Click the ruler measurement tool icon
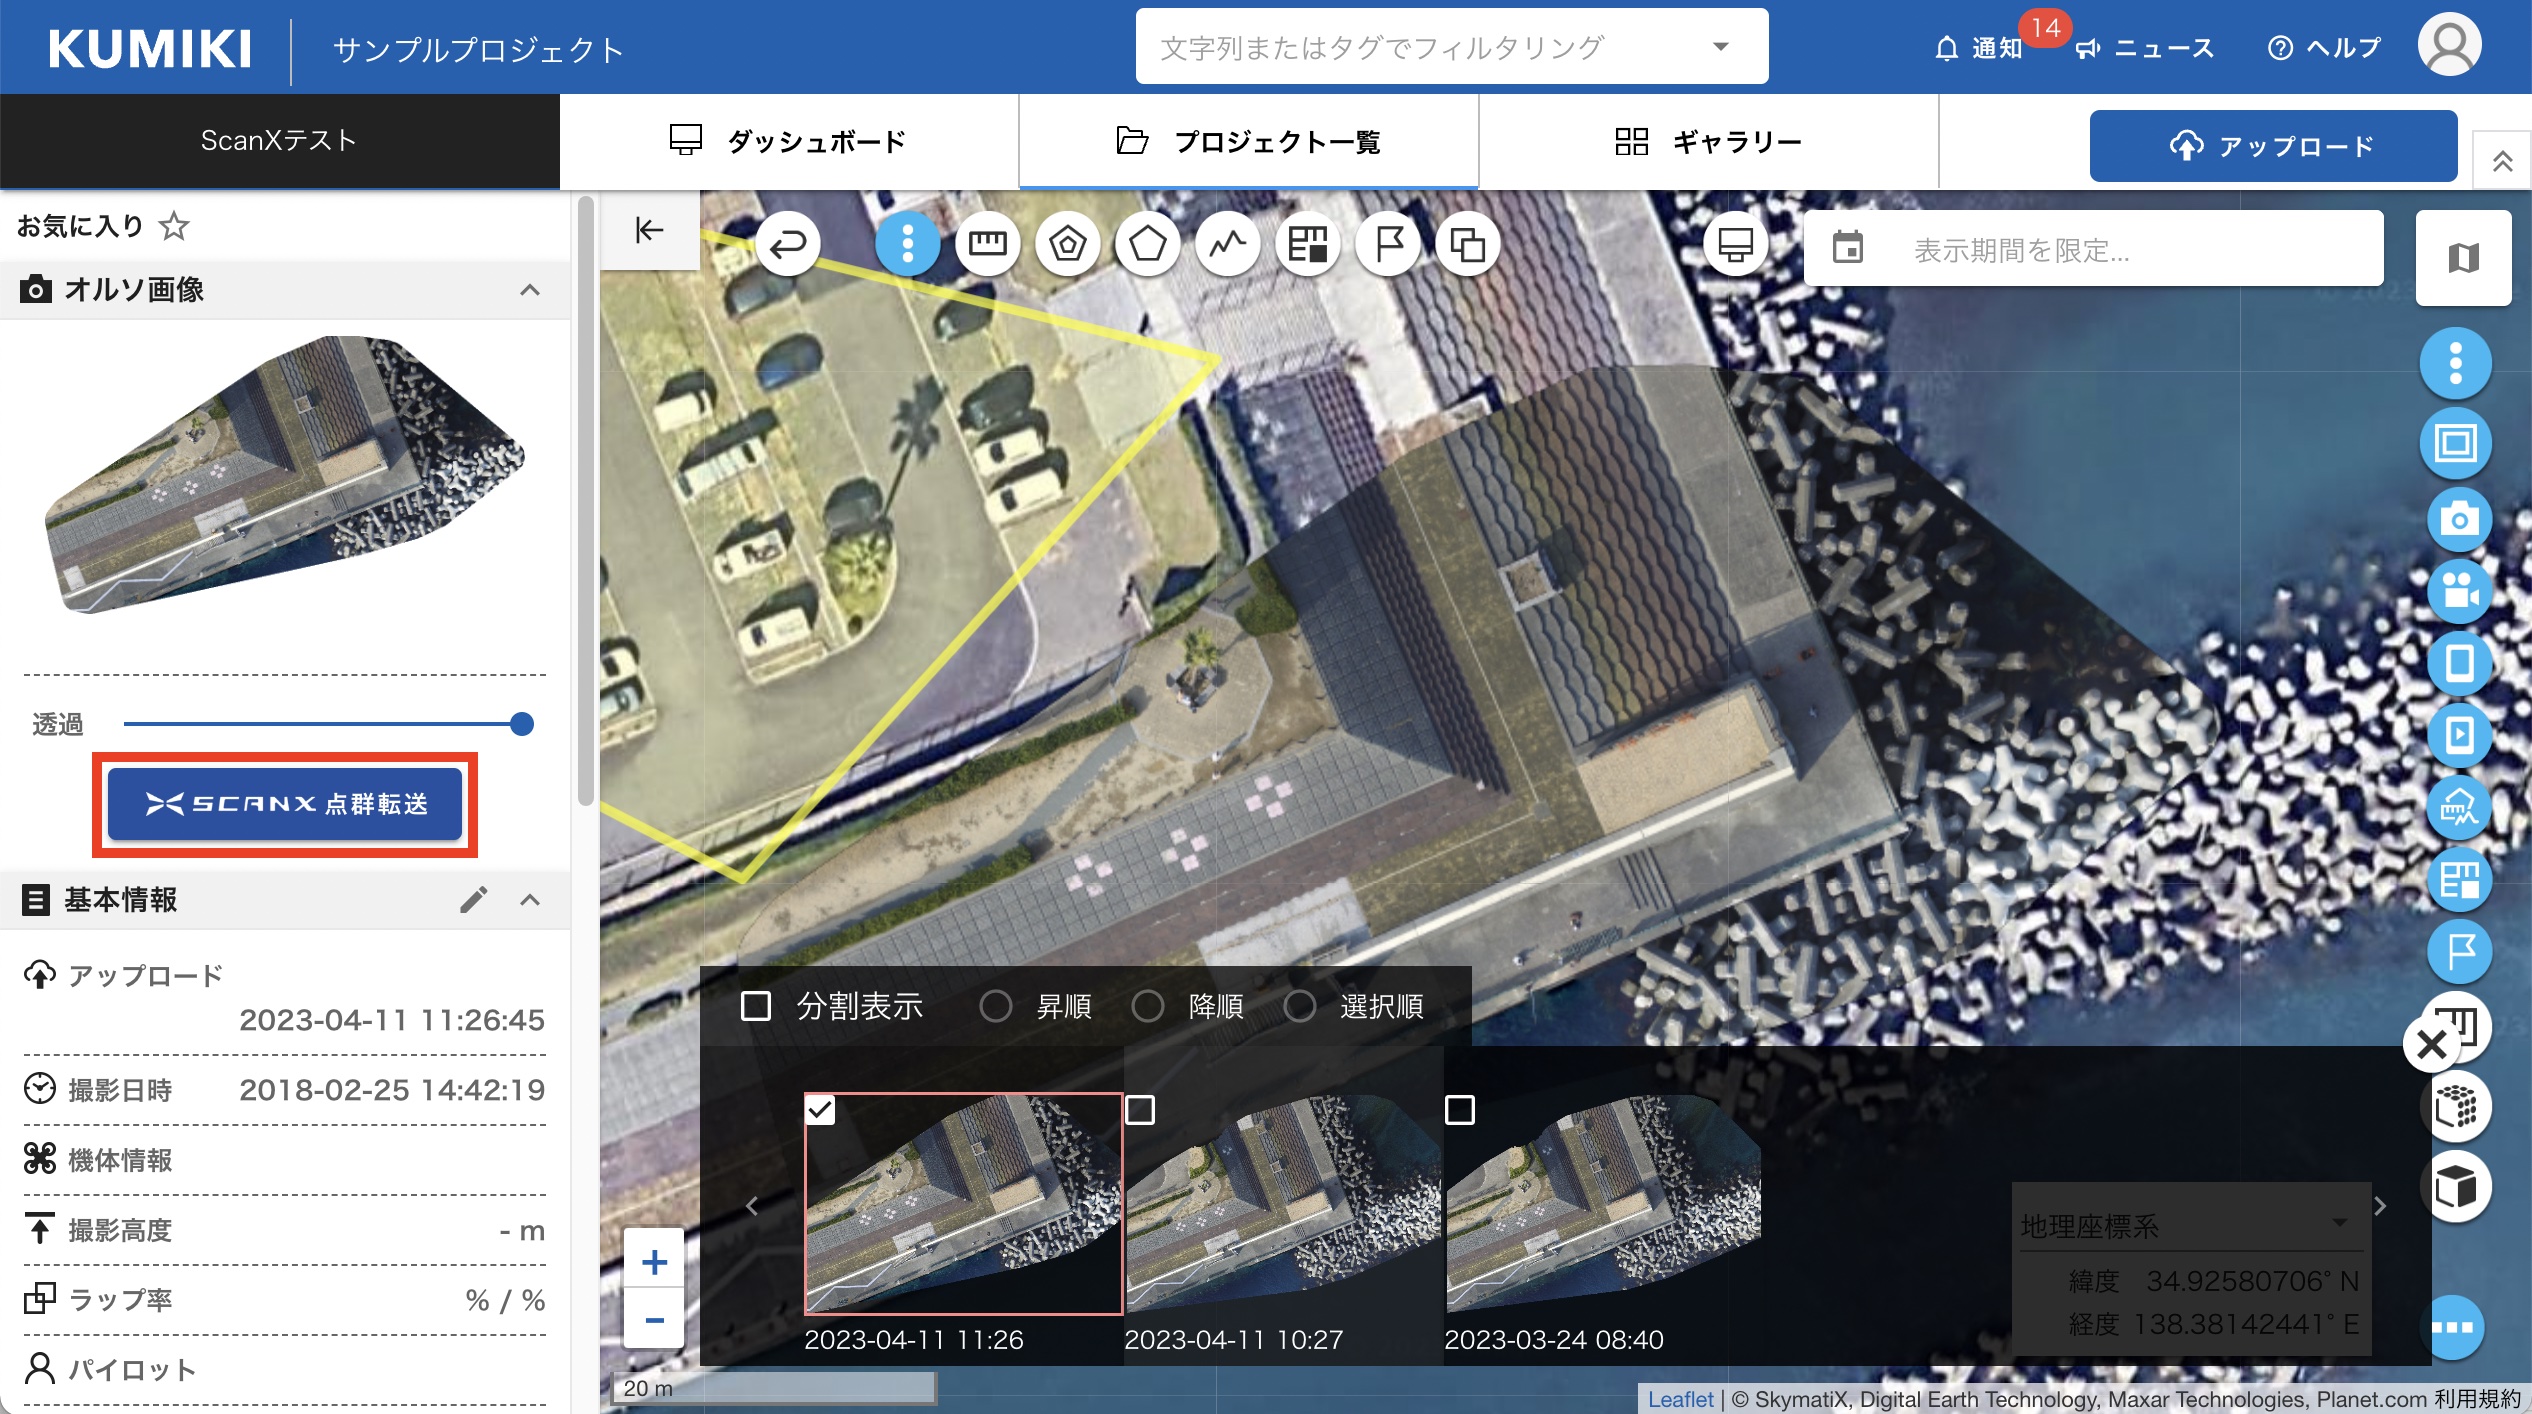Screen dimensions: 2532x1414 coord(987,243)
